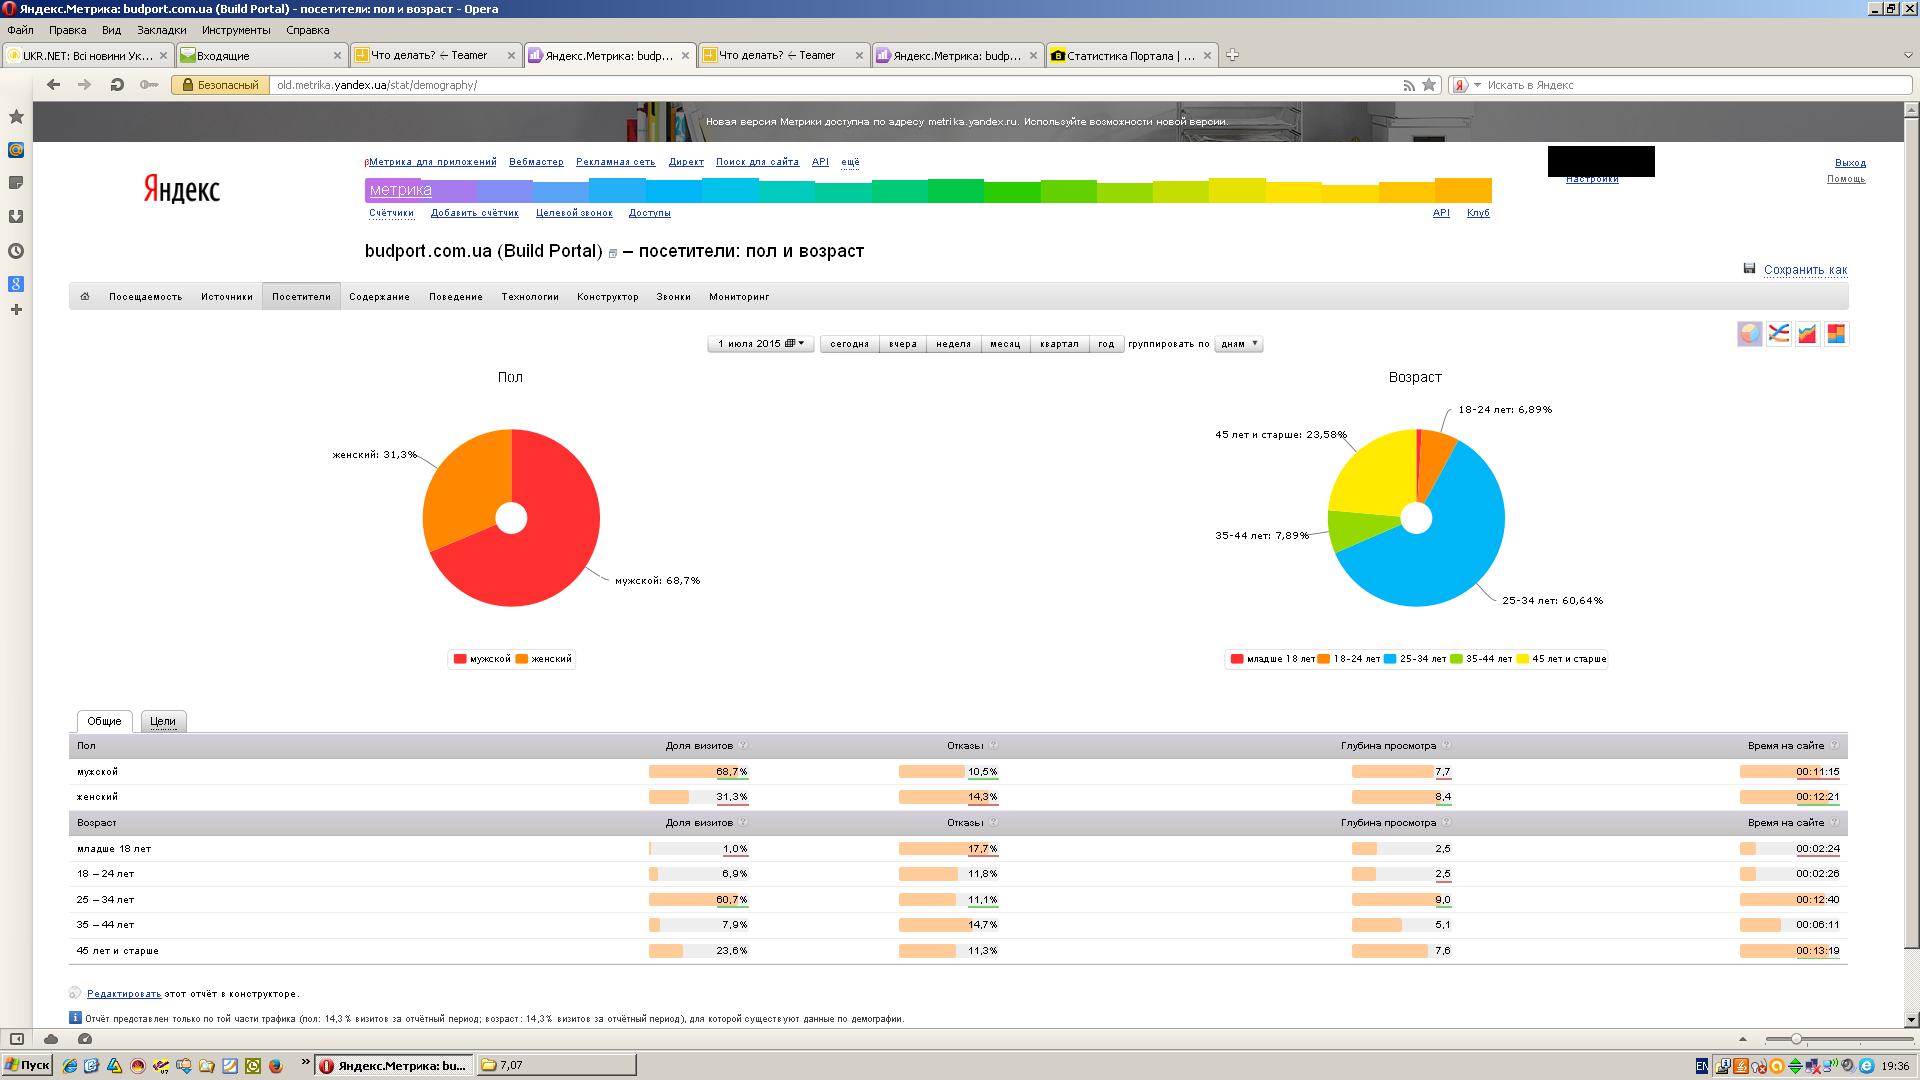Toggle 35-44 лет legend entry

click(1481, 659)
